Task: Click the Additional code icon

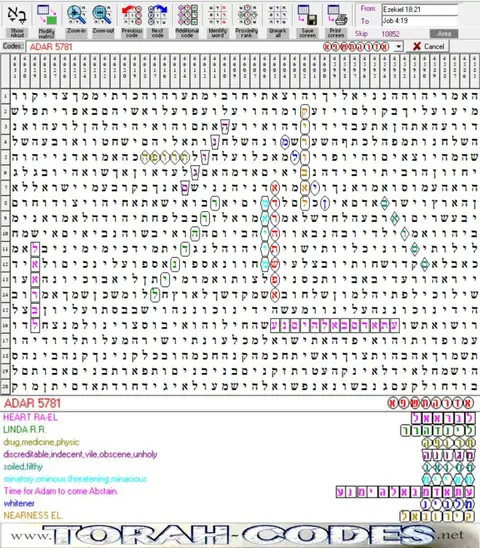Action: click(187, 15)
